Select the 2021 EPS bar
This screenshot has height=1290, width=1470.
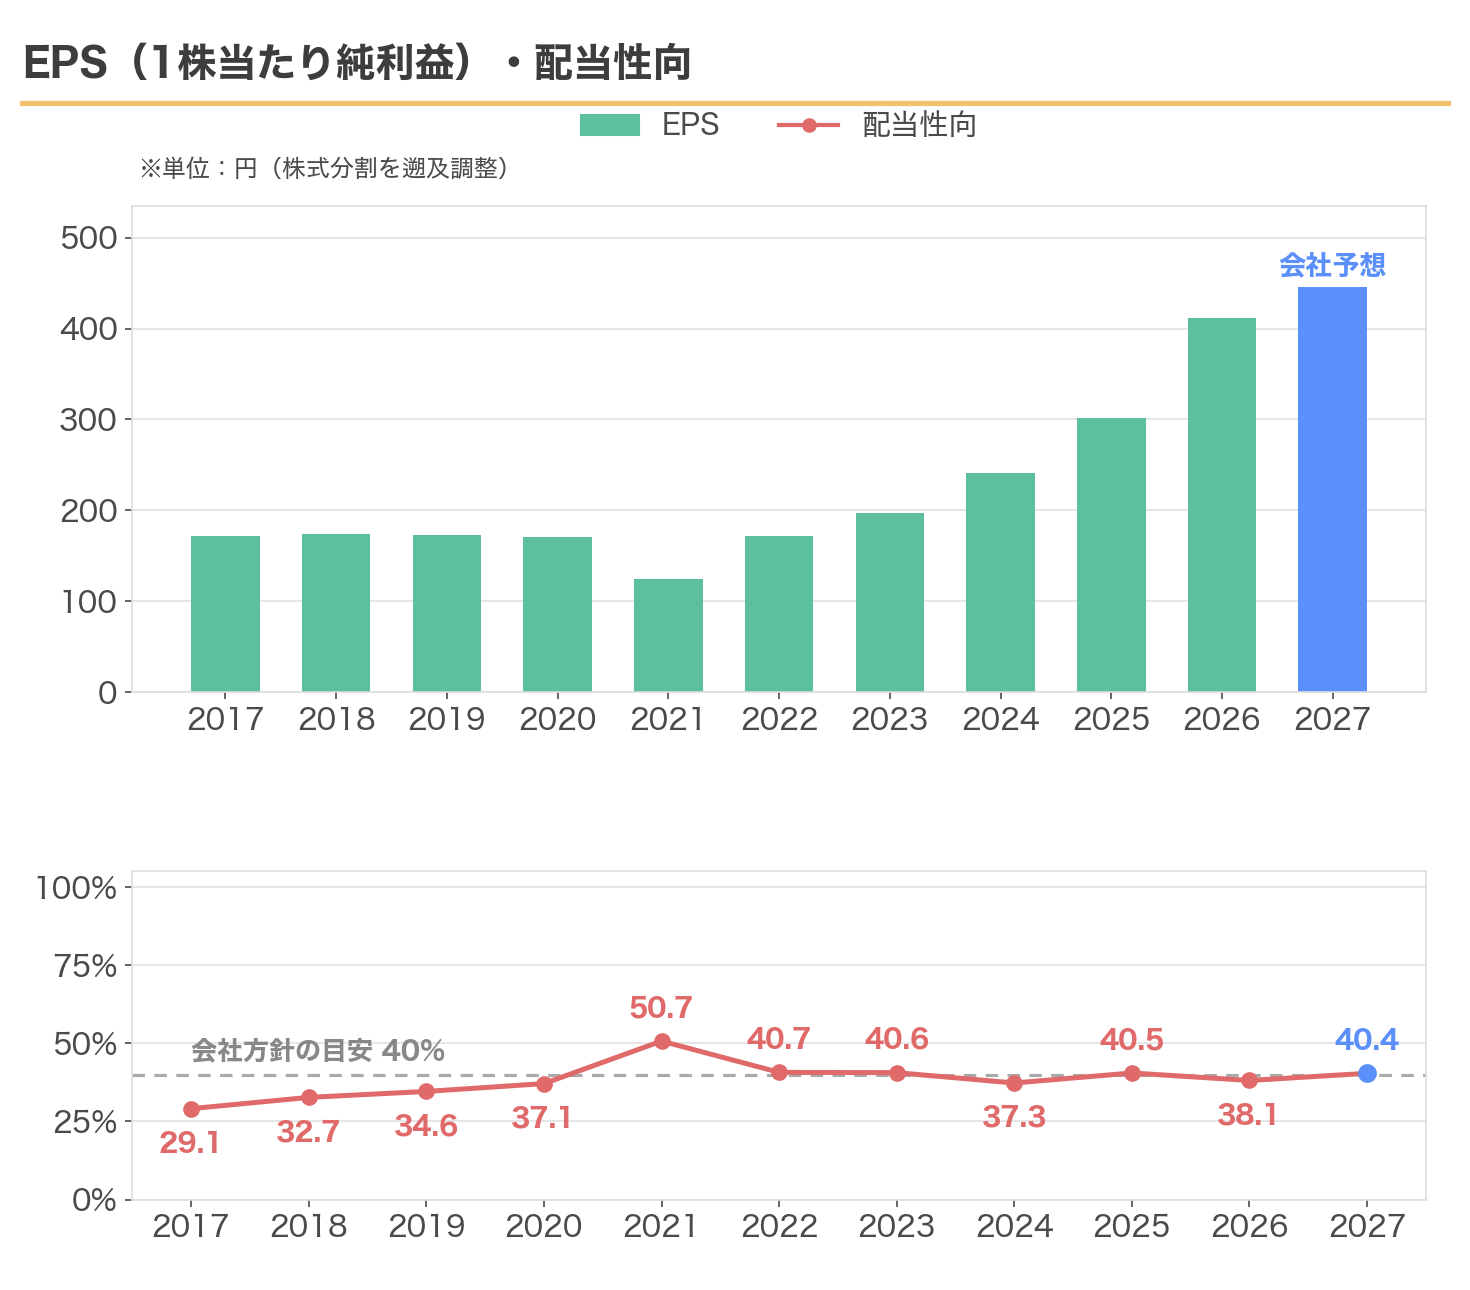(x=668, y=635)
